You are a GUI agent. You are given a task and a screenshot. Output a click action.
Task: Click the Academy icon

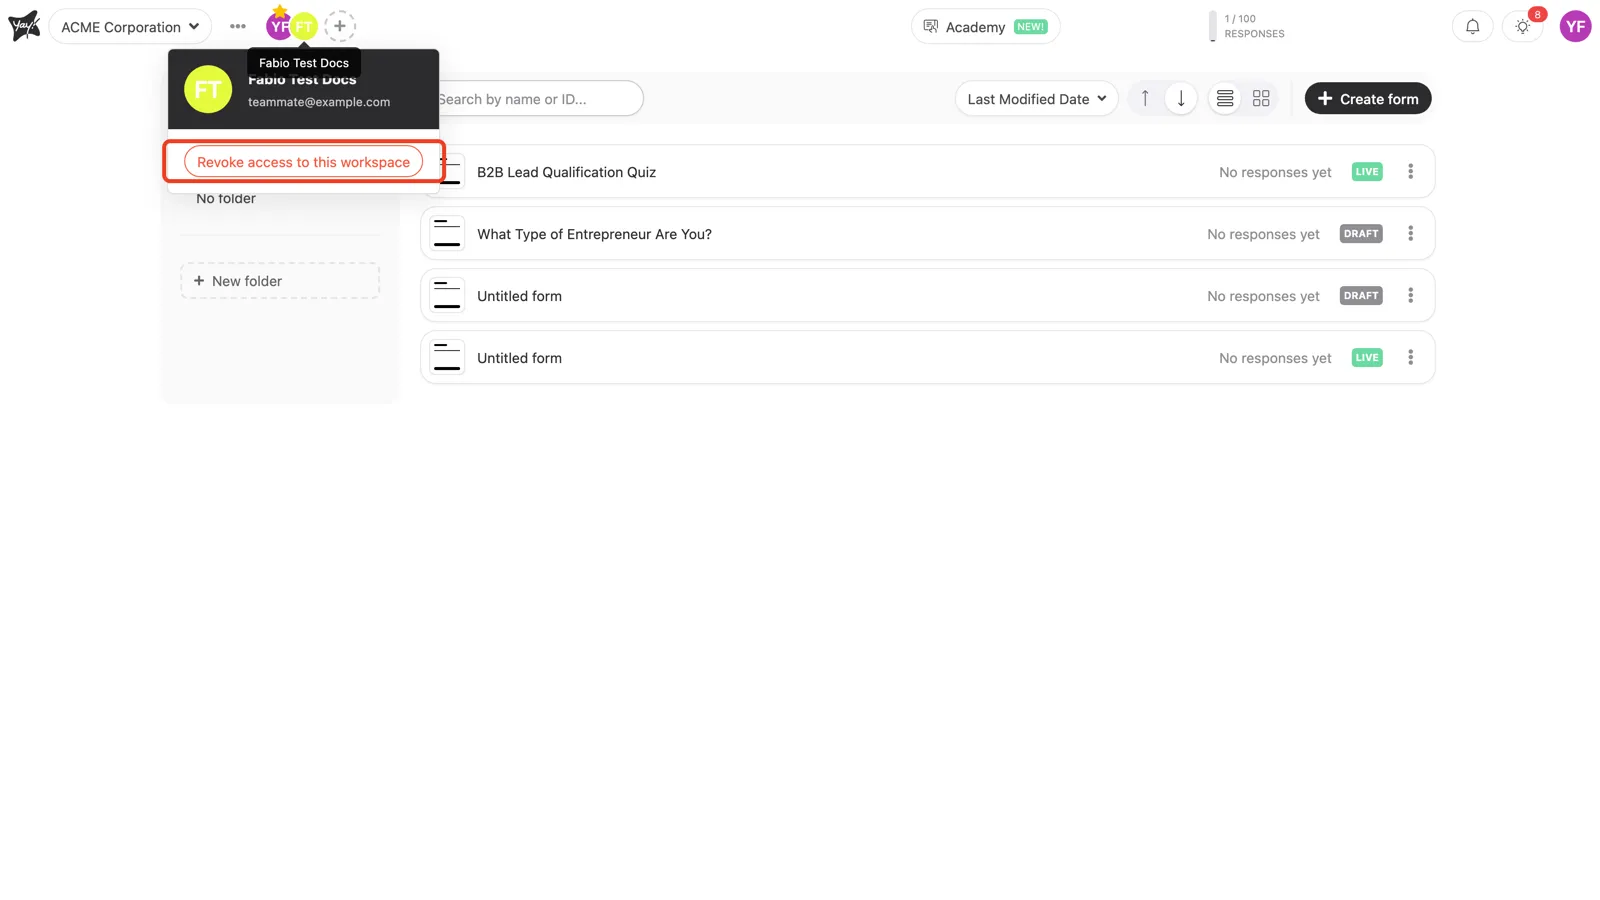[931, 27]
